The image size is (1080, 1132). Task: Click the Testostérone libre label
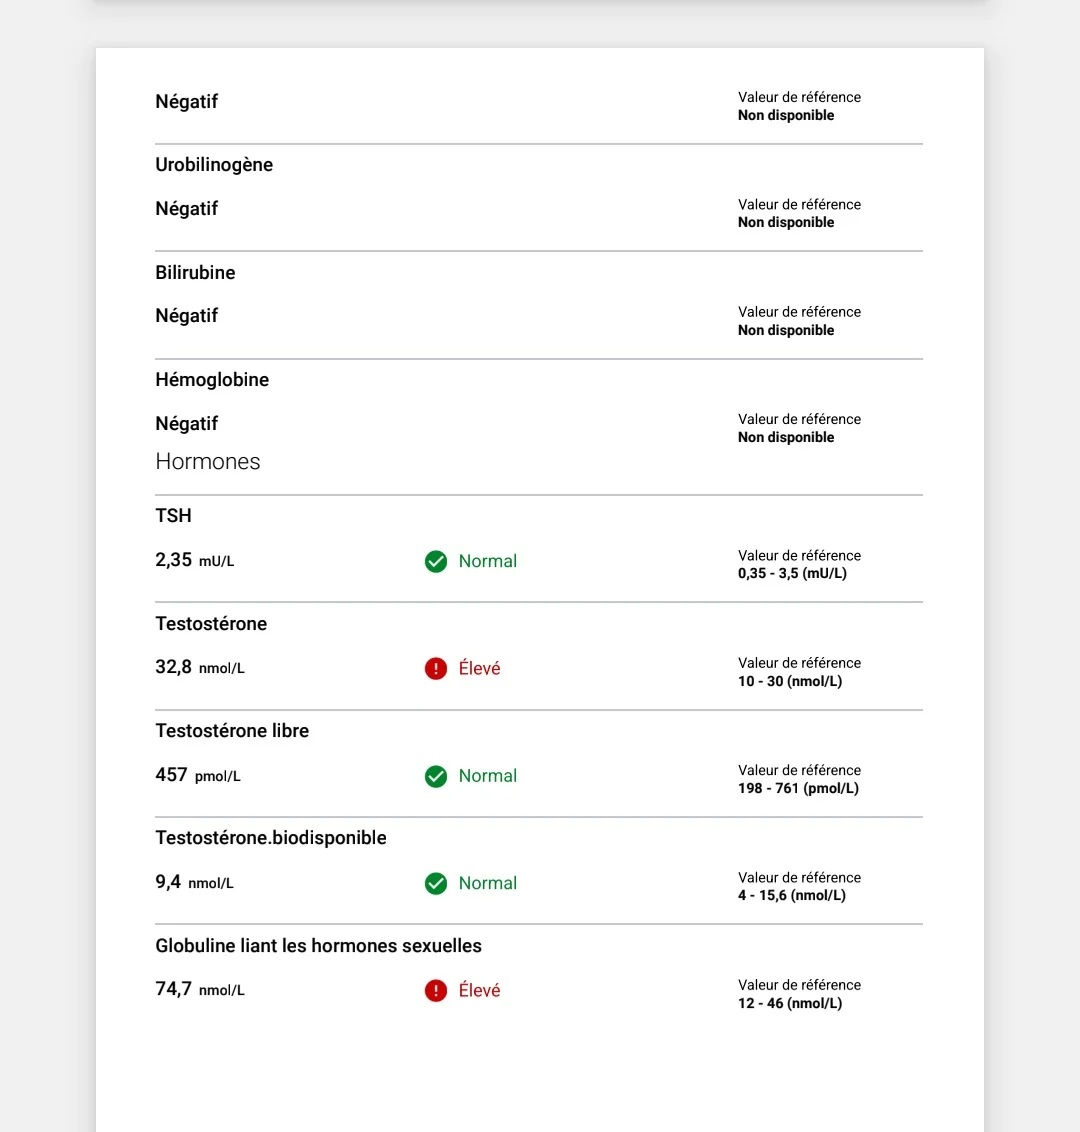(x=232, y=731)
